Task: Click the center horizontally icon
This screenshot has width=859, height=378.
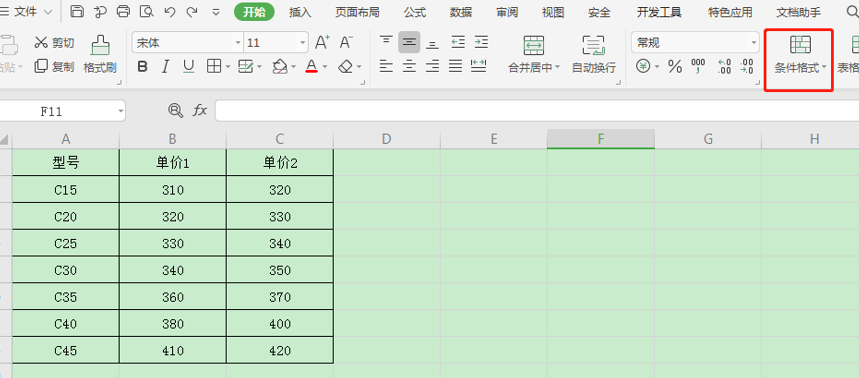Action: (x=409, y=67)
